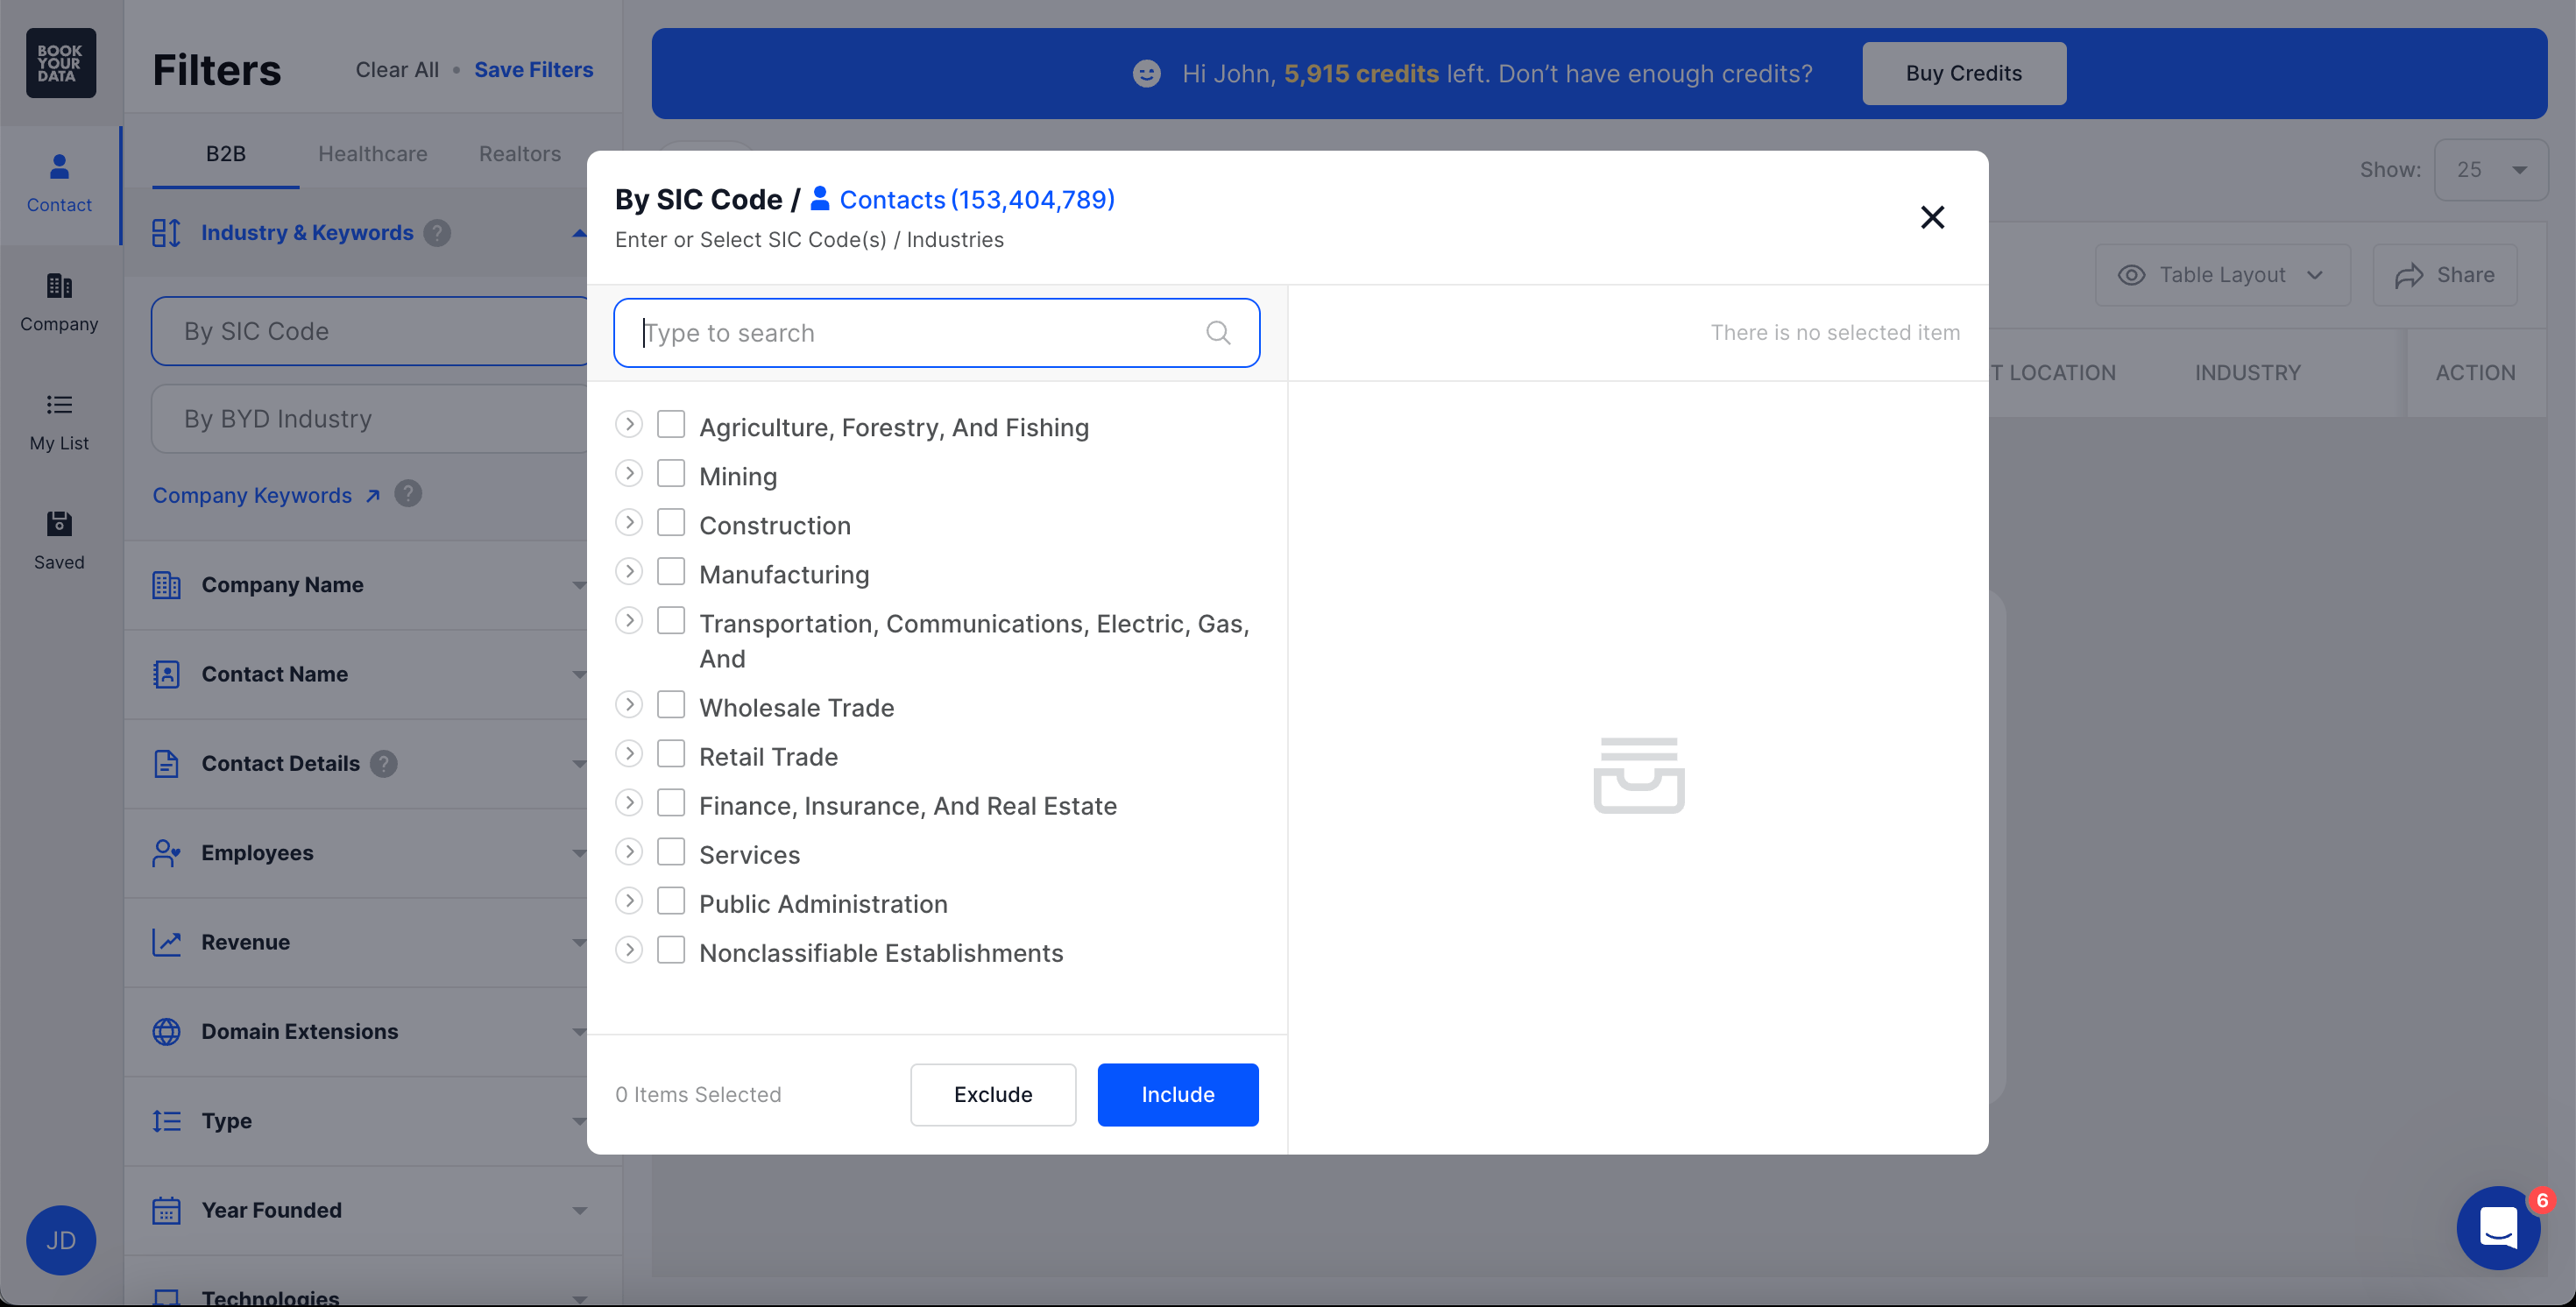Close the SIC Code dialog
The image size is (2576, 1307).
(x=1931, y=217)
